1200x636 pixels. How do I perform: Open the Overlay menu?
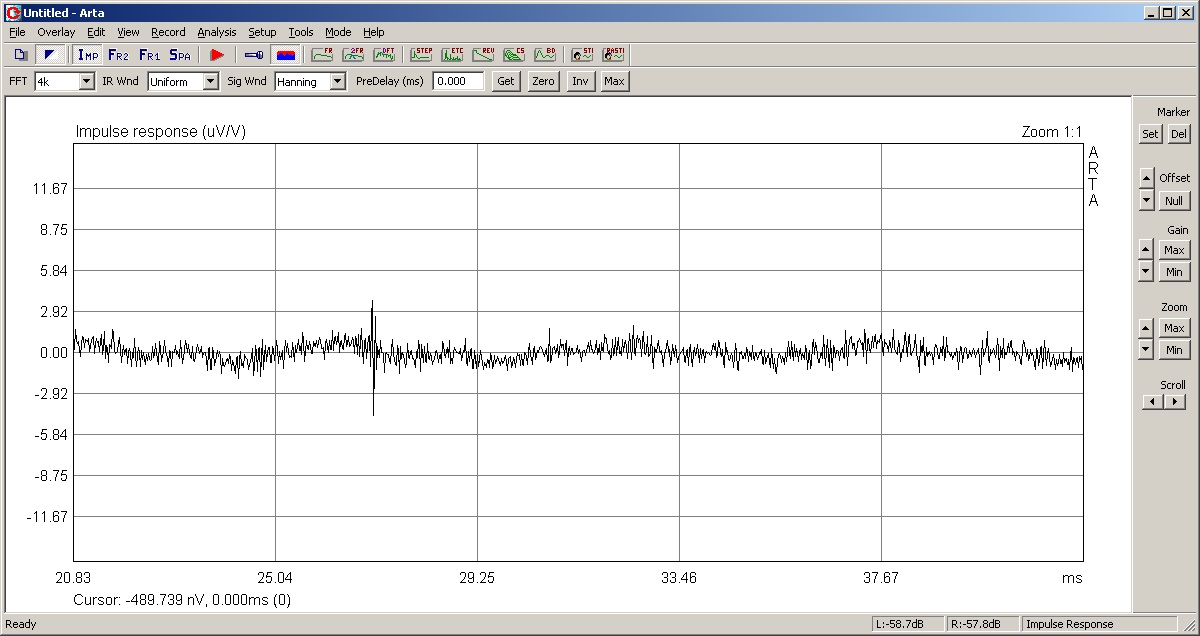pyautogui.click(x=56, y=32)
